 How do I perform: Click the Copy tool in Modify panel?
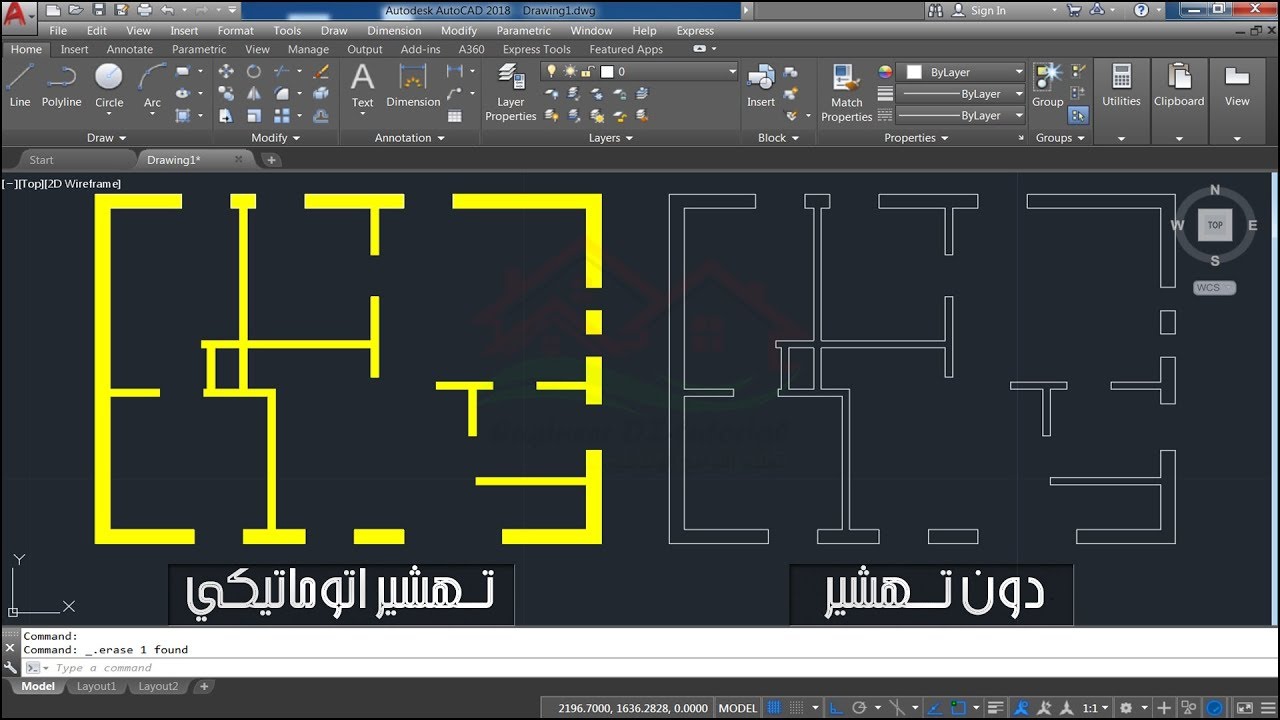[226, 93]
